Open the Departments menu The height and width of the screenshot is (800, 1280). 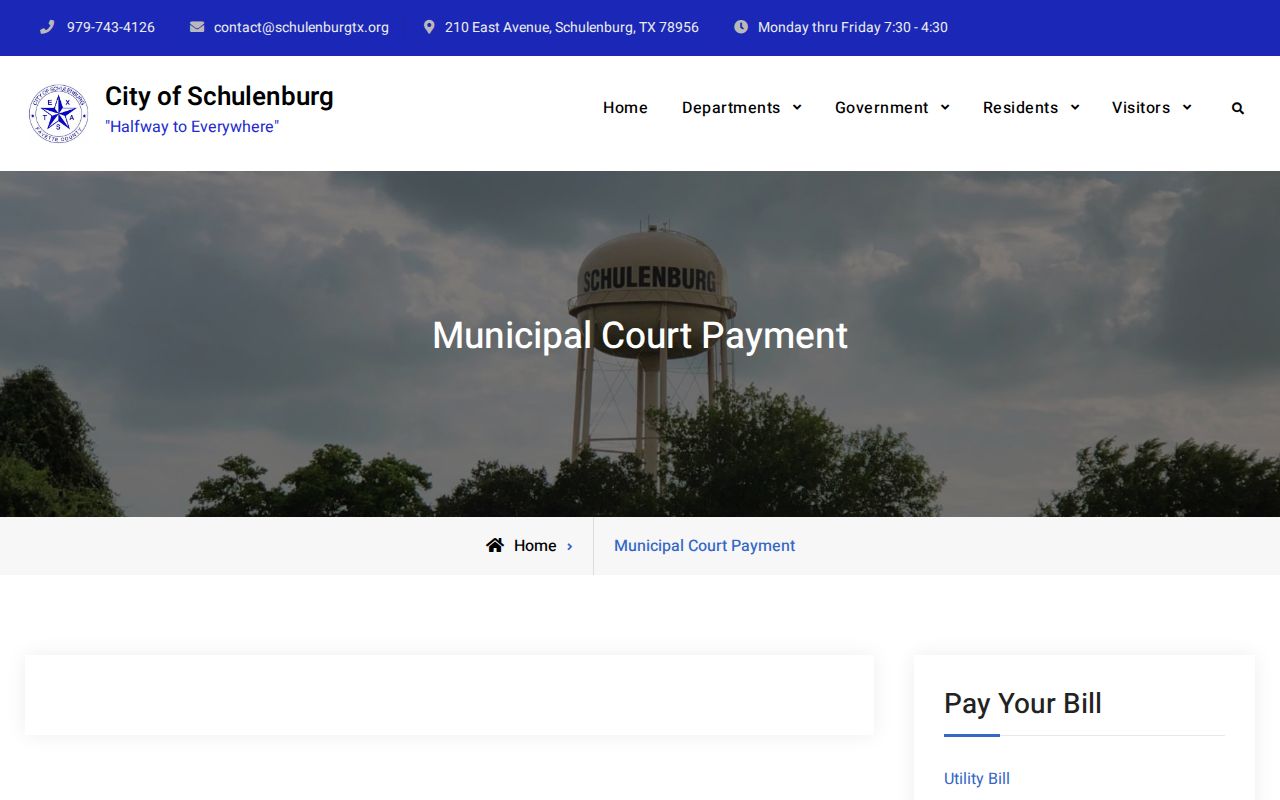731,107
